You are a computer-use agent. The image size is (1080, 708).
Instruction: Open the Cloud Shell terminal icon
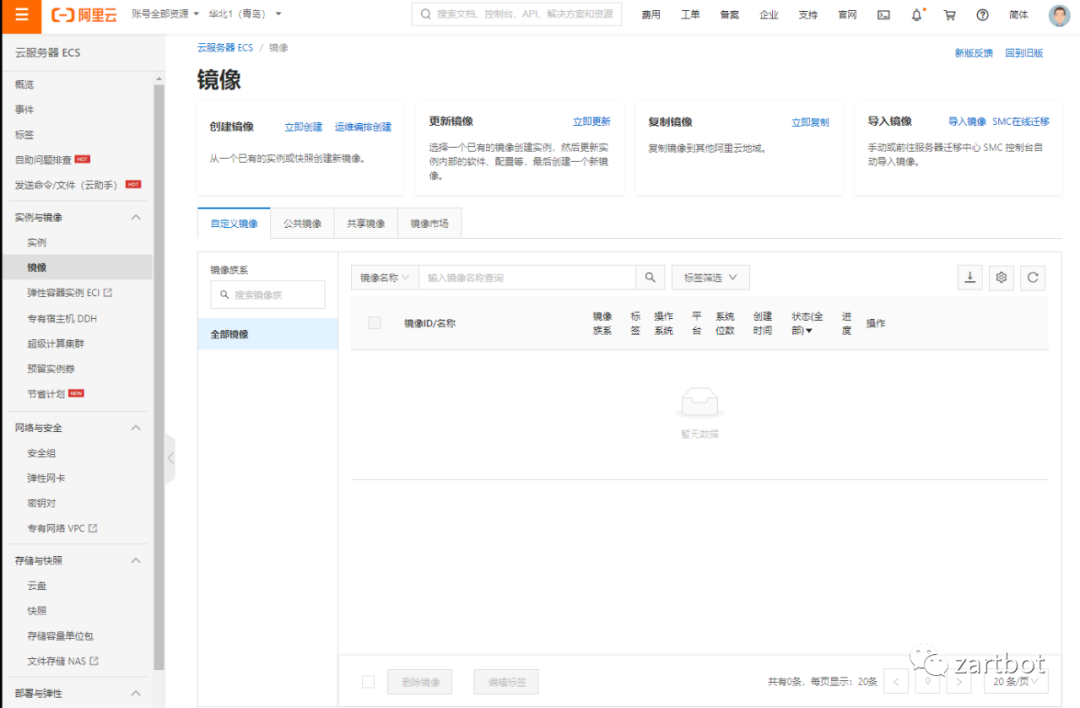click(x=884, y=14)
